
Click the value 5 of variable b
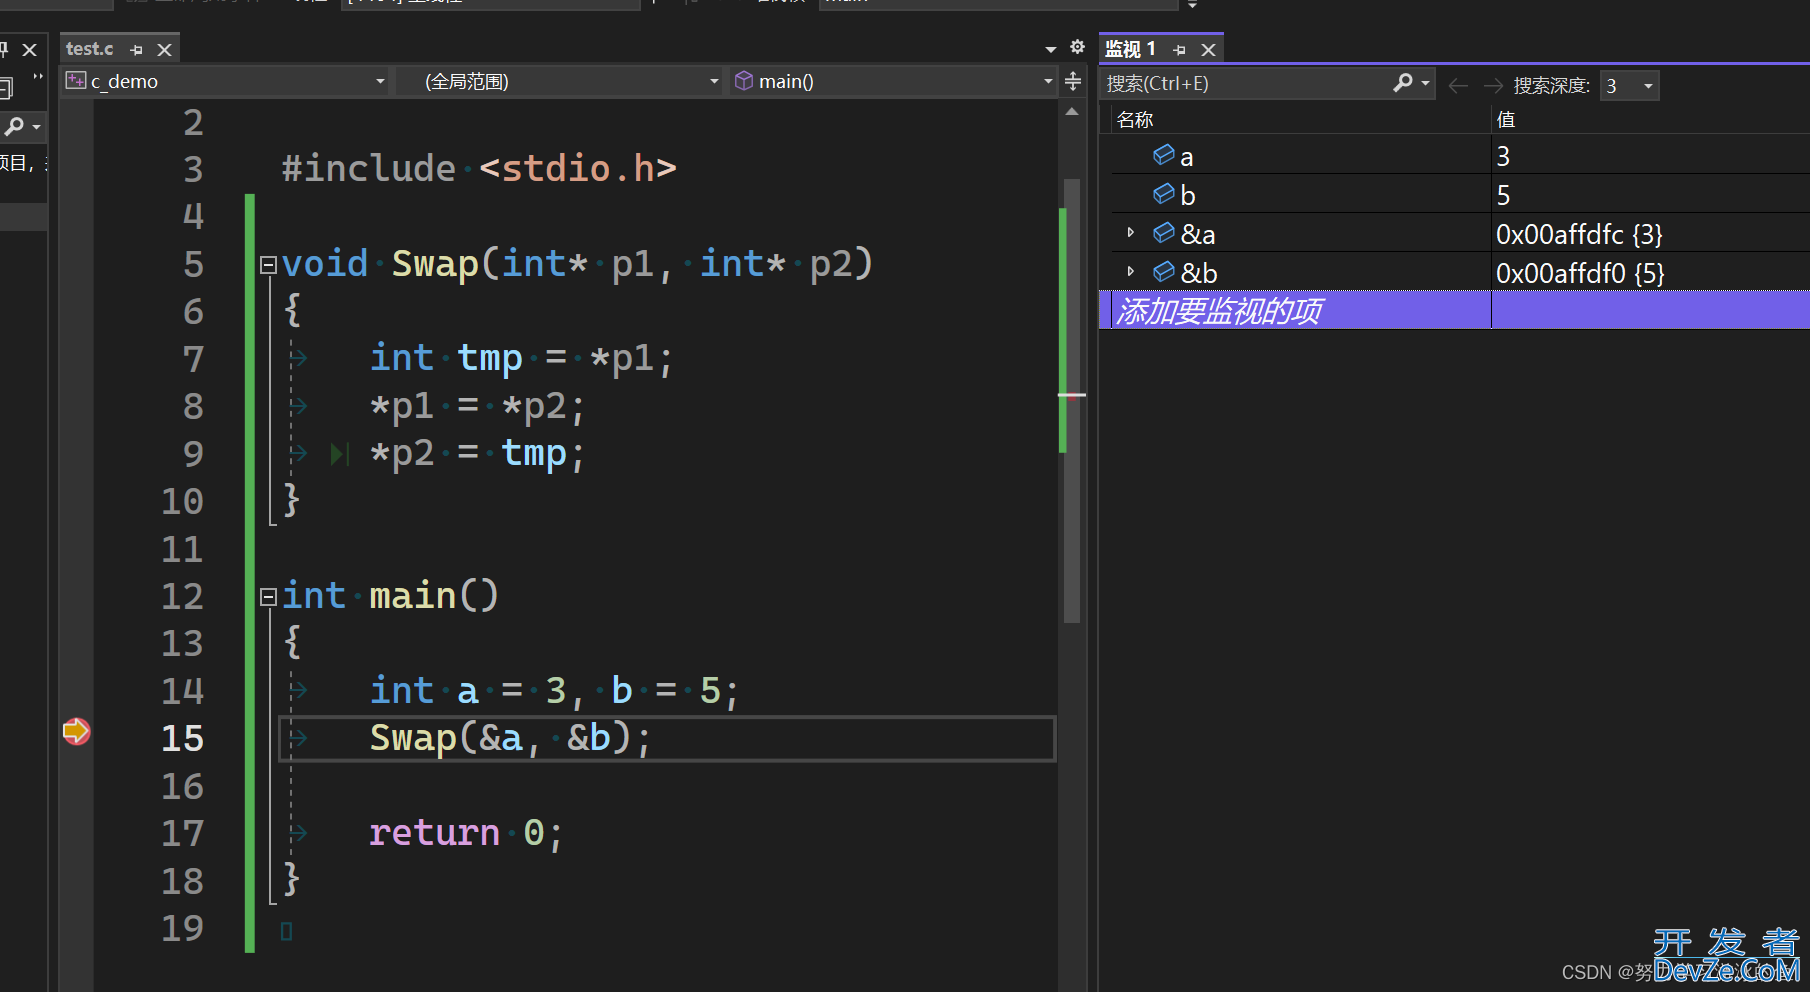pos(1503,195)
